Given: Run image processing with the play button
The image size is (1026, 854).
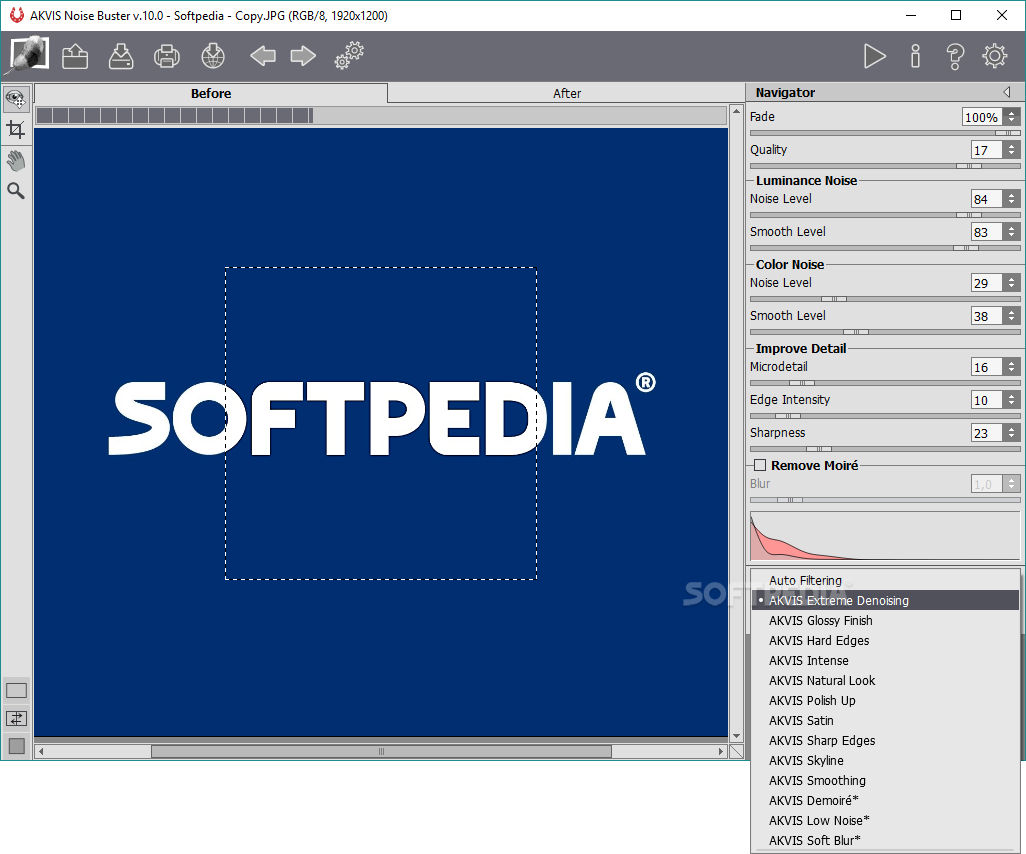Looking at the screenshot, I should pos(874,56).
